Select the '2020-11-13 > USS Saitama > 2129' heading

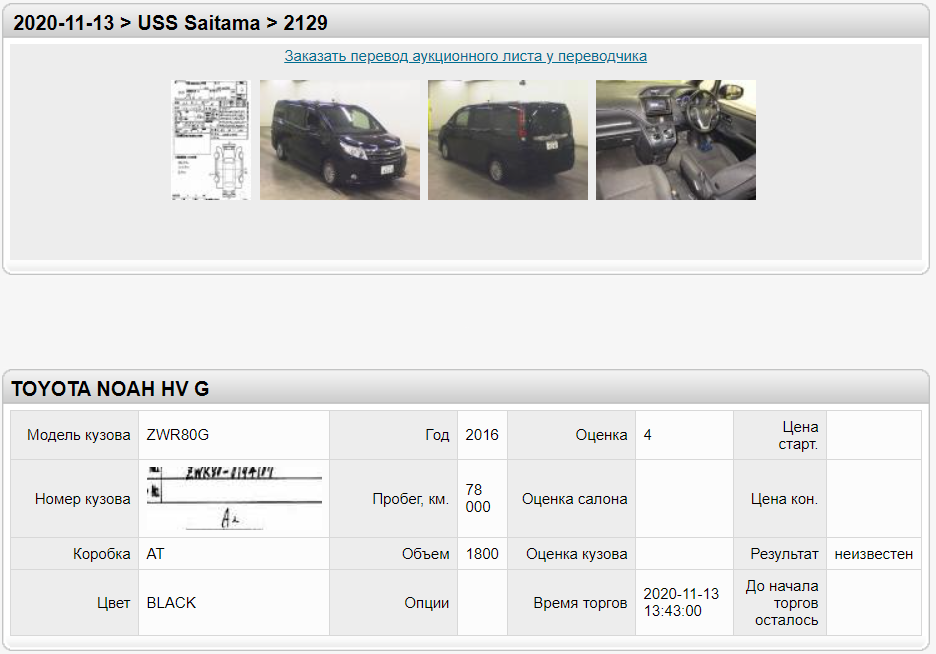pos(170,23)
